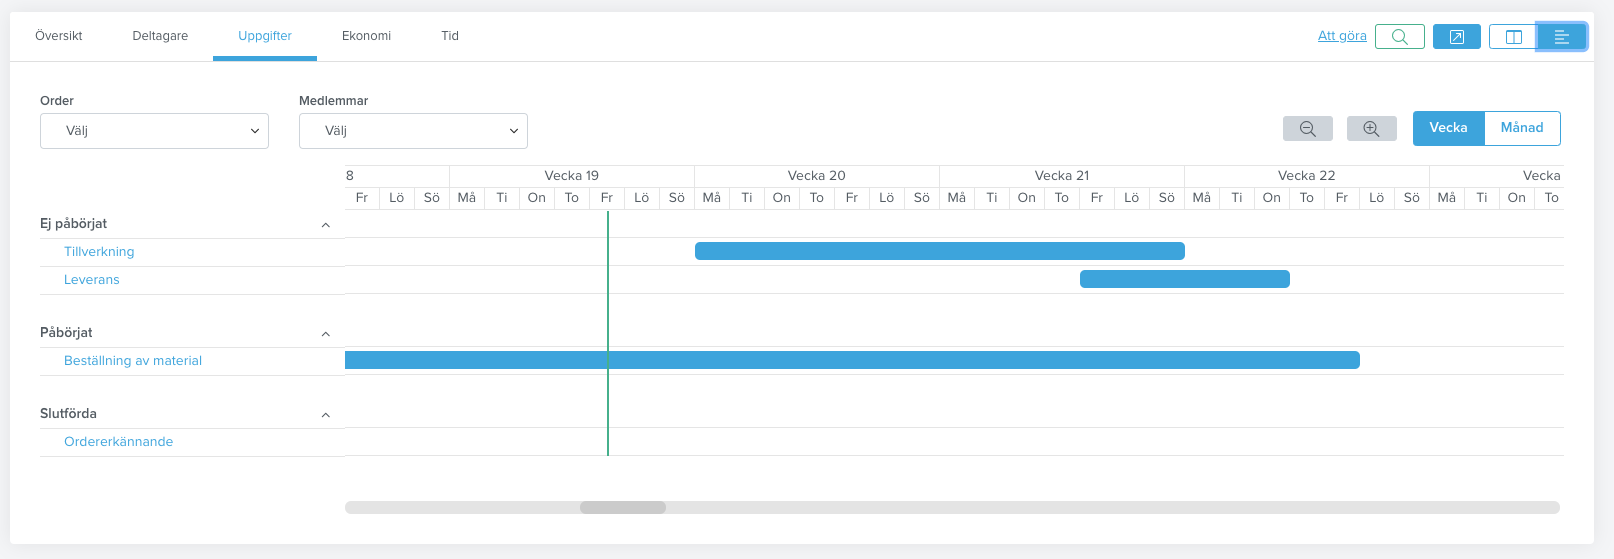Collapse the Påbörjat group
Viewport: 1614px width, 559px height.
[x=325, y=334]
